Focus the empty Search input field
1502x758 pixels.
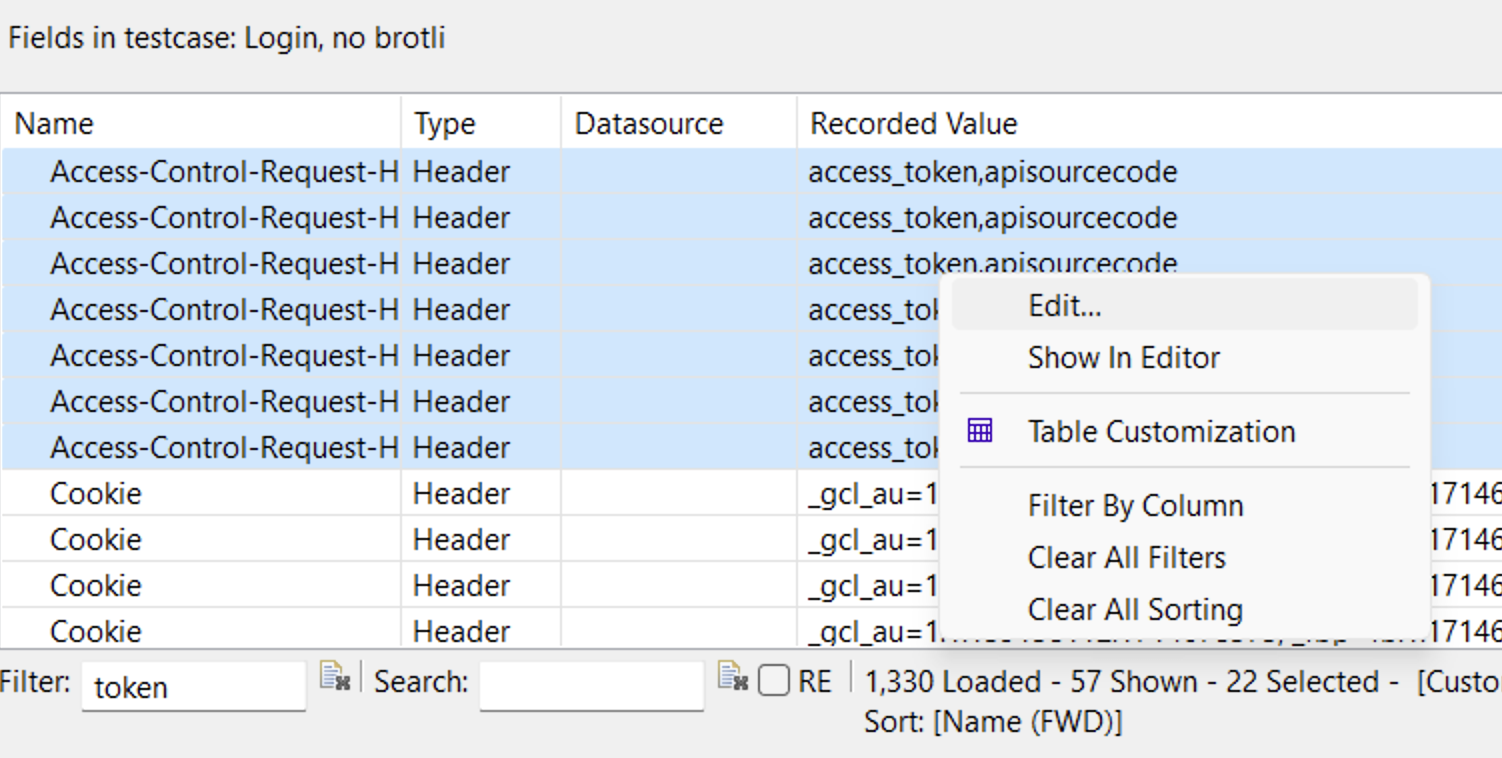click(x=591, y=686)
